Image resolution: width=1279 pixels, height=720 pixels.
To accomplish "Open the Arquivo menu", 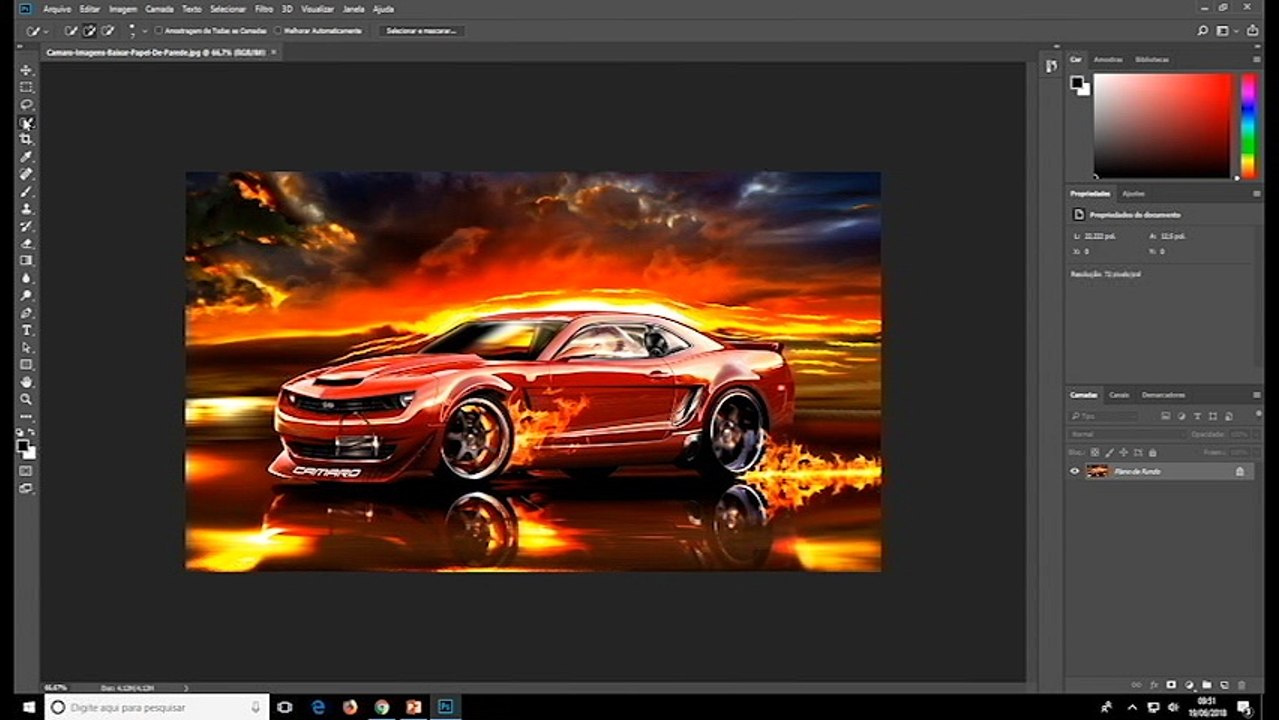I will [x=57, y=8].
